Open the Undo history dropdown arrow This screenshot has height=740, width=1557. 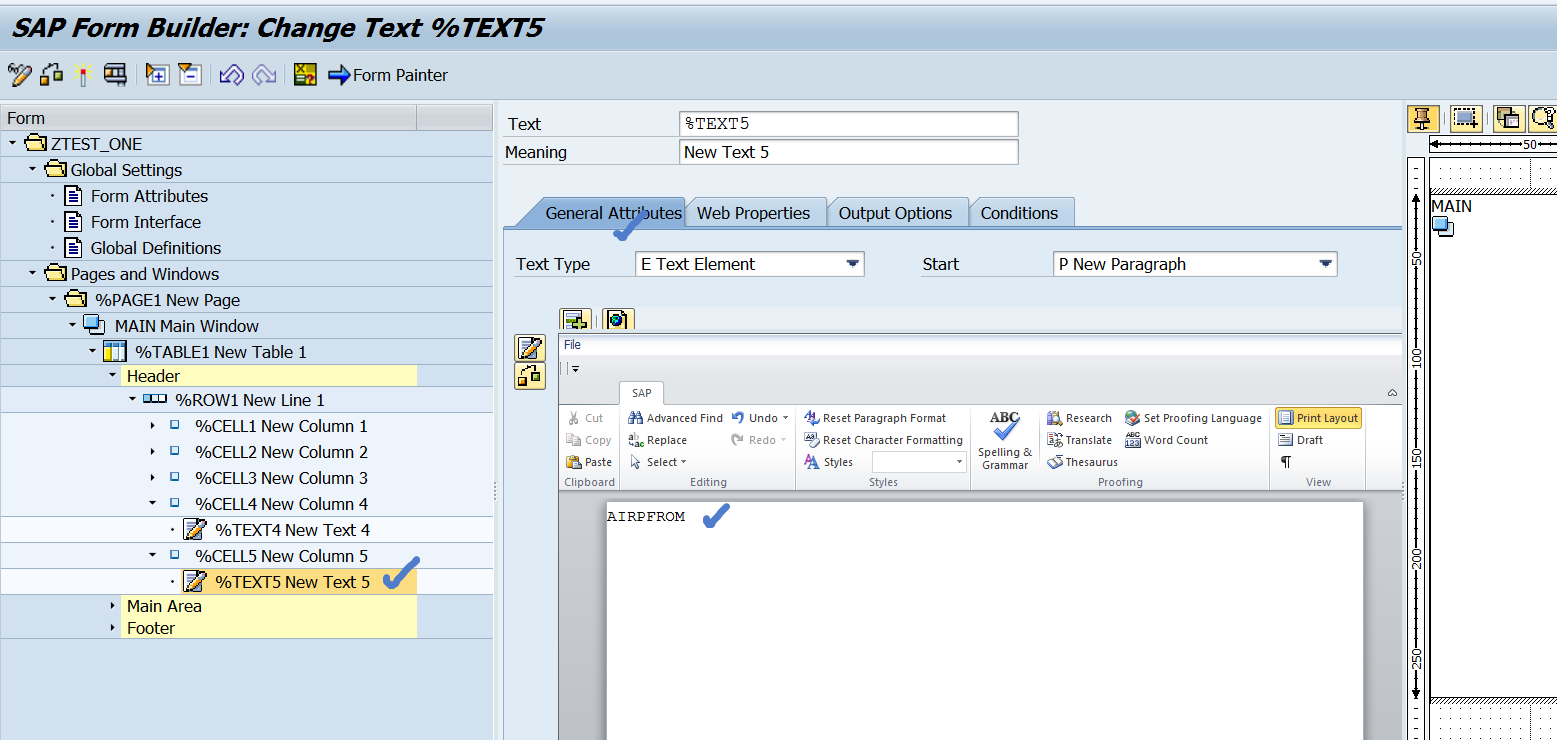786,418
